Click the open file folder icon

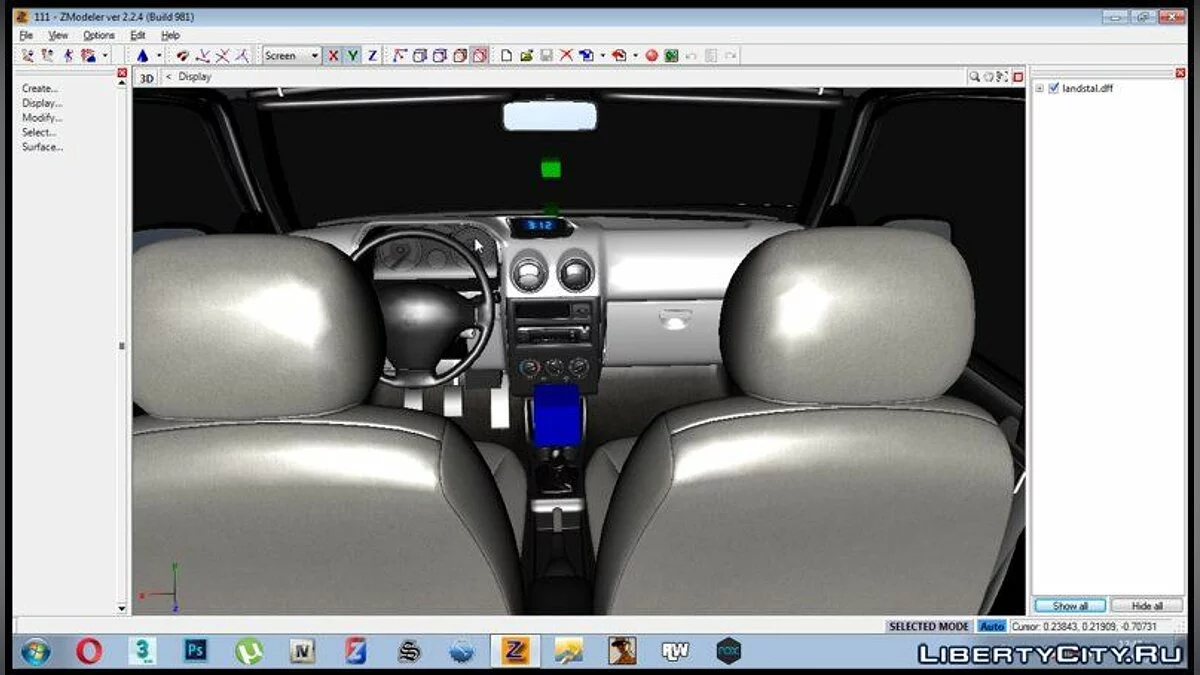coord(526,56)
